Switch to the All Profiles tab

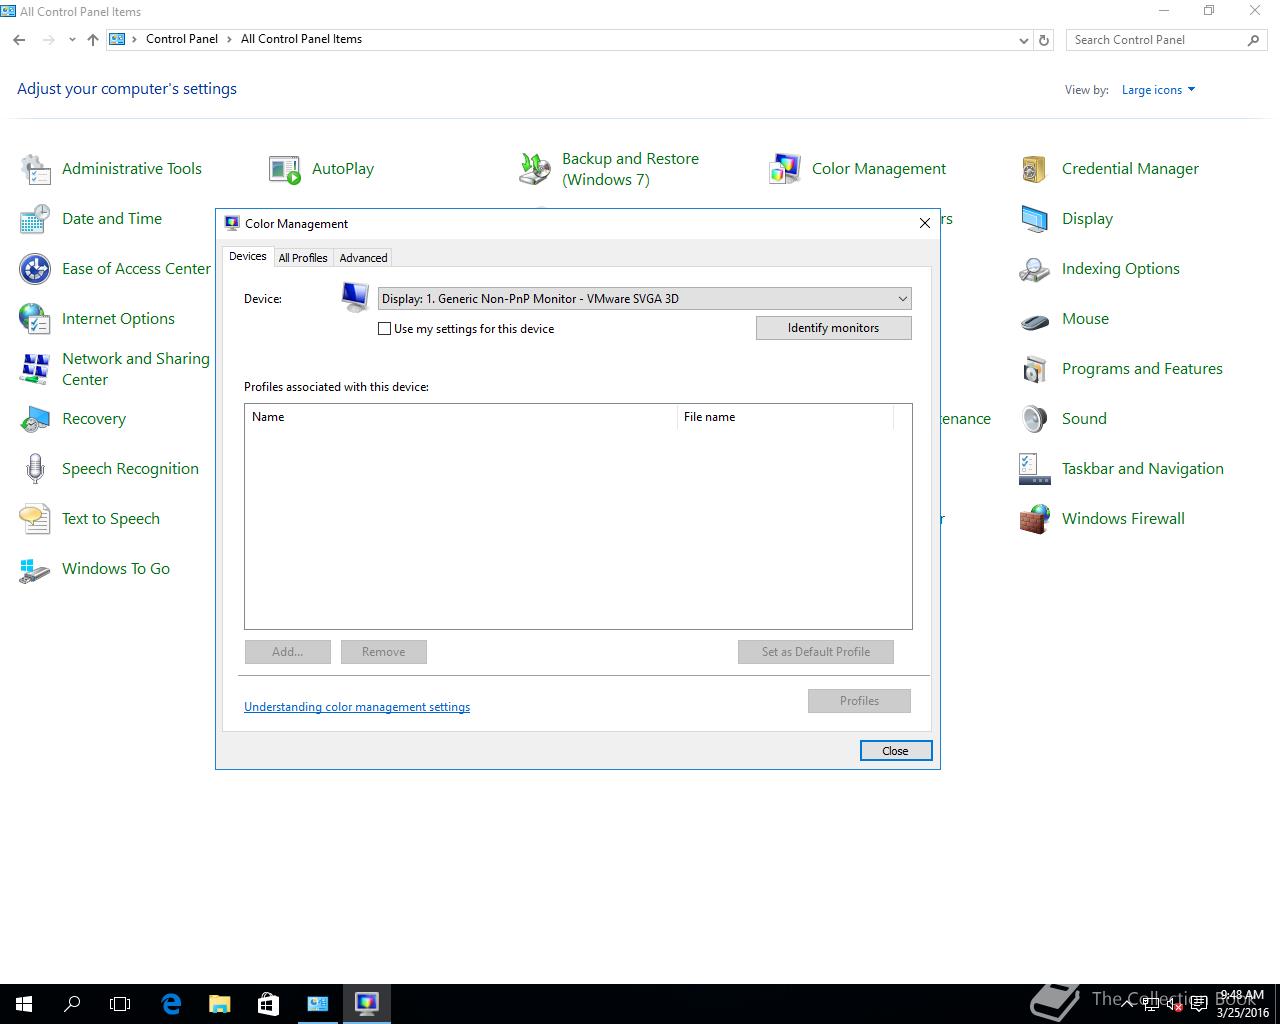(x=303, y=258)
